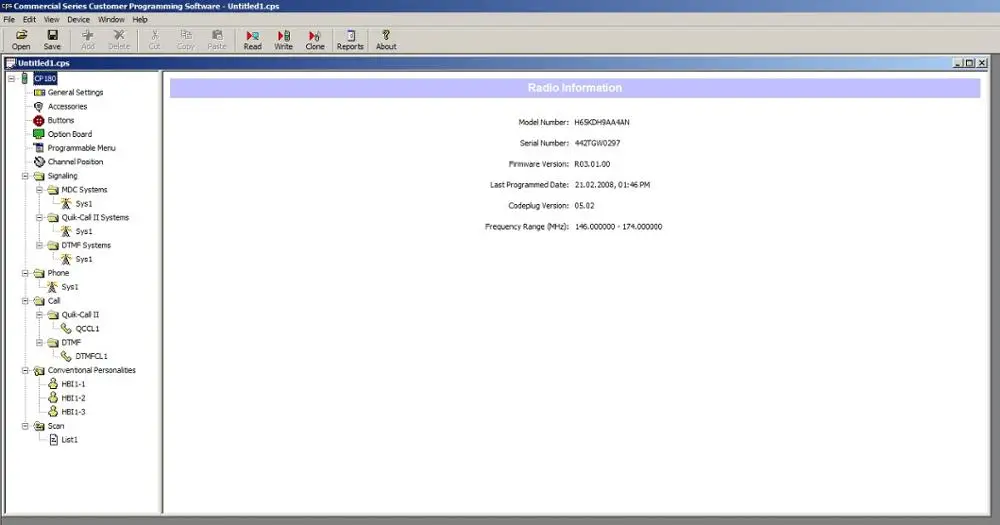Screen dimensions: 1000x525
Task: Click the red Buttons tree icon
Action: point(39,121)
